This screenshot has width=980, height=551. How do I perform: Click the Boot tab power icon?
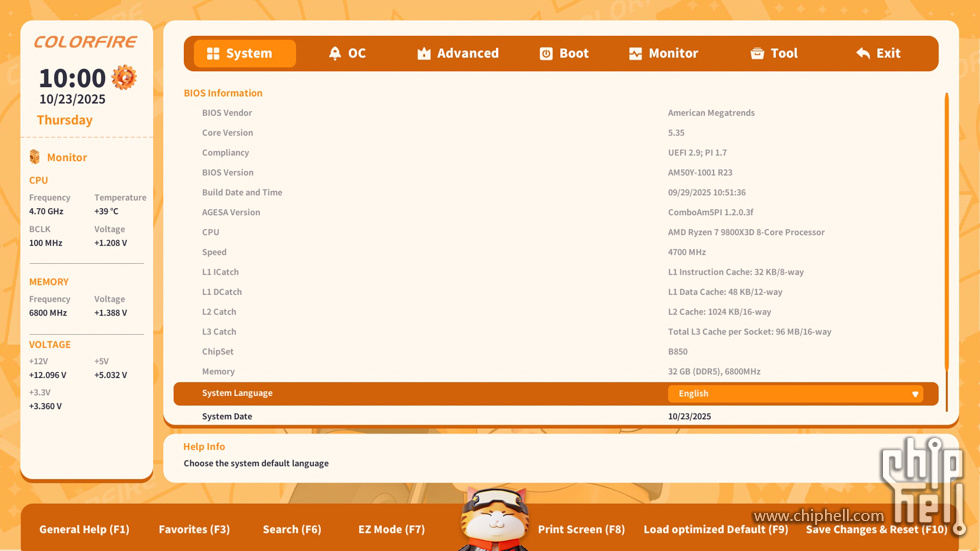click(546, 54)
